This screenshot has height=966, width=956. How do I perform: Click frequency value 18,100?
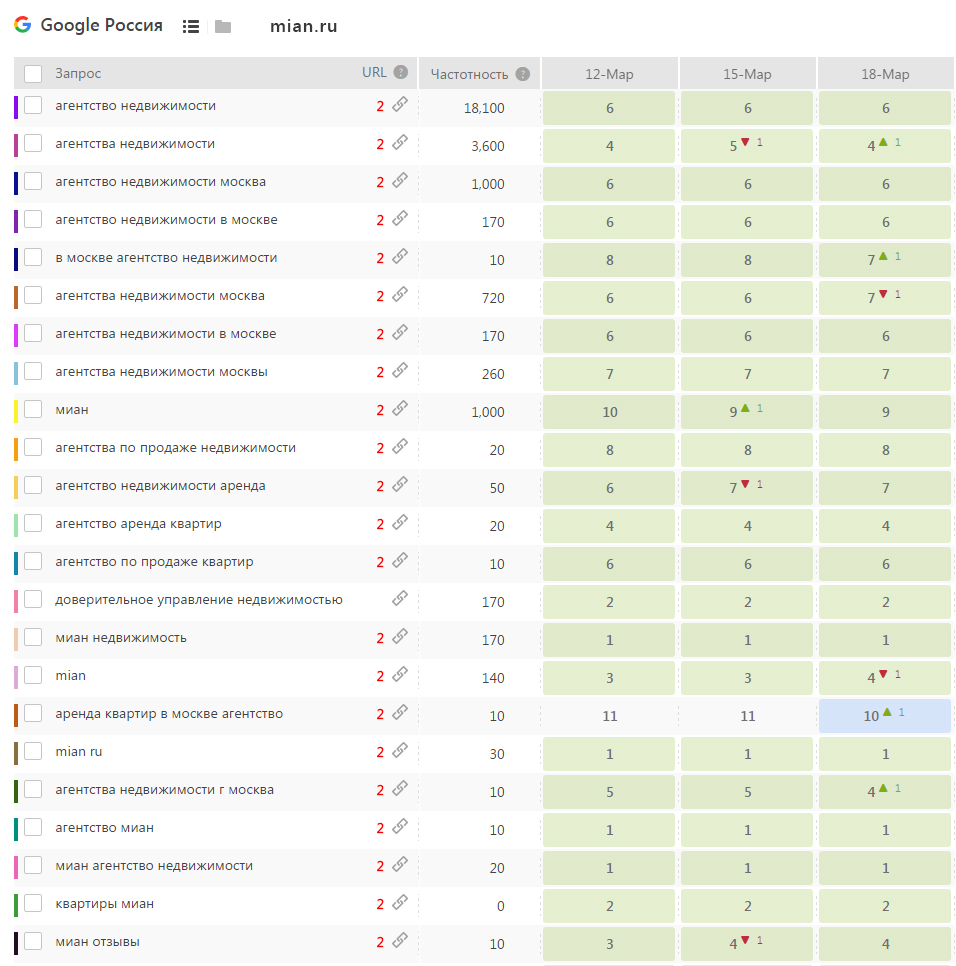click(484, 108)
